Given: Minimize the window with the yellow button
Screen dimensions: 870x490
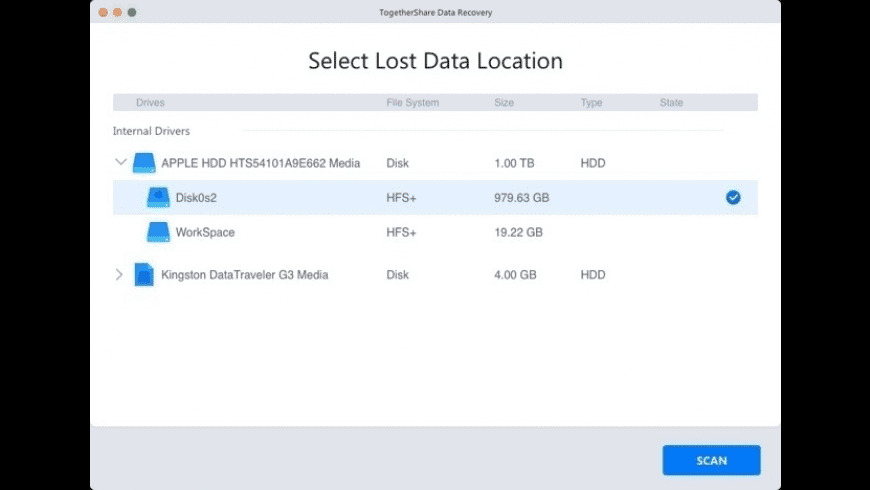Looking at the screenshot, I should 117,12.
